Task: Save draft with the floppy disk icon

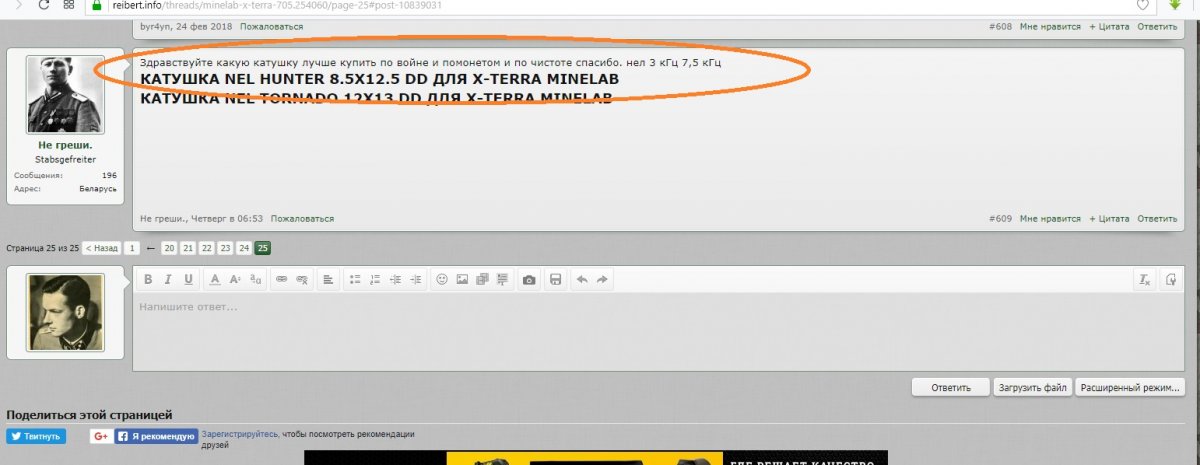Action: [556, 280]
